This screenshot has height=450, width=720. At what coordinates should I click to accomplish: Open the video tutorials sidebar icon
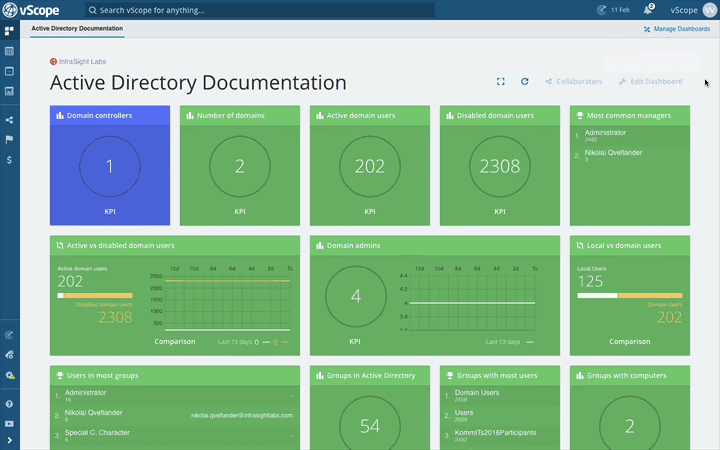[9, 424]
